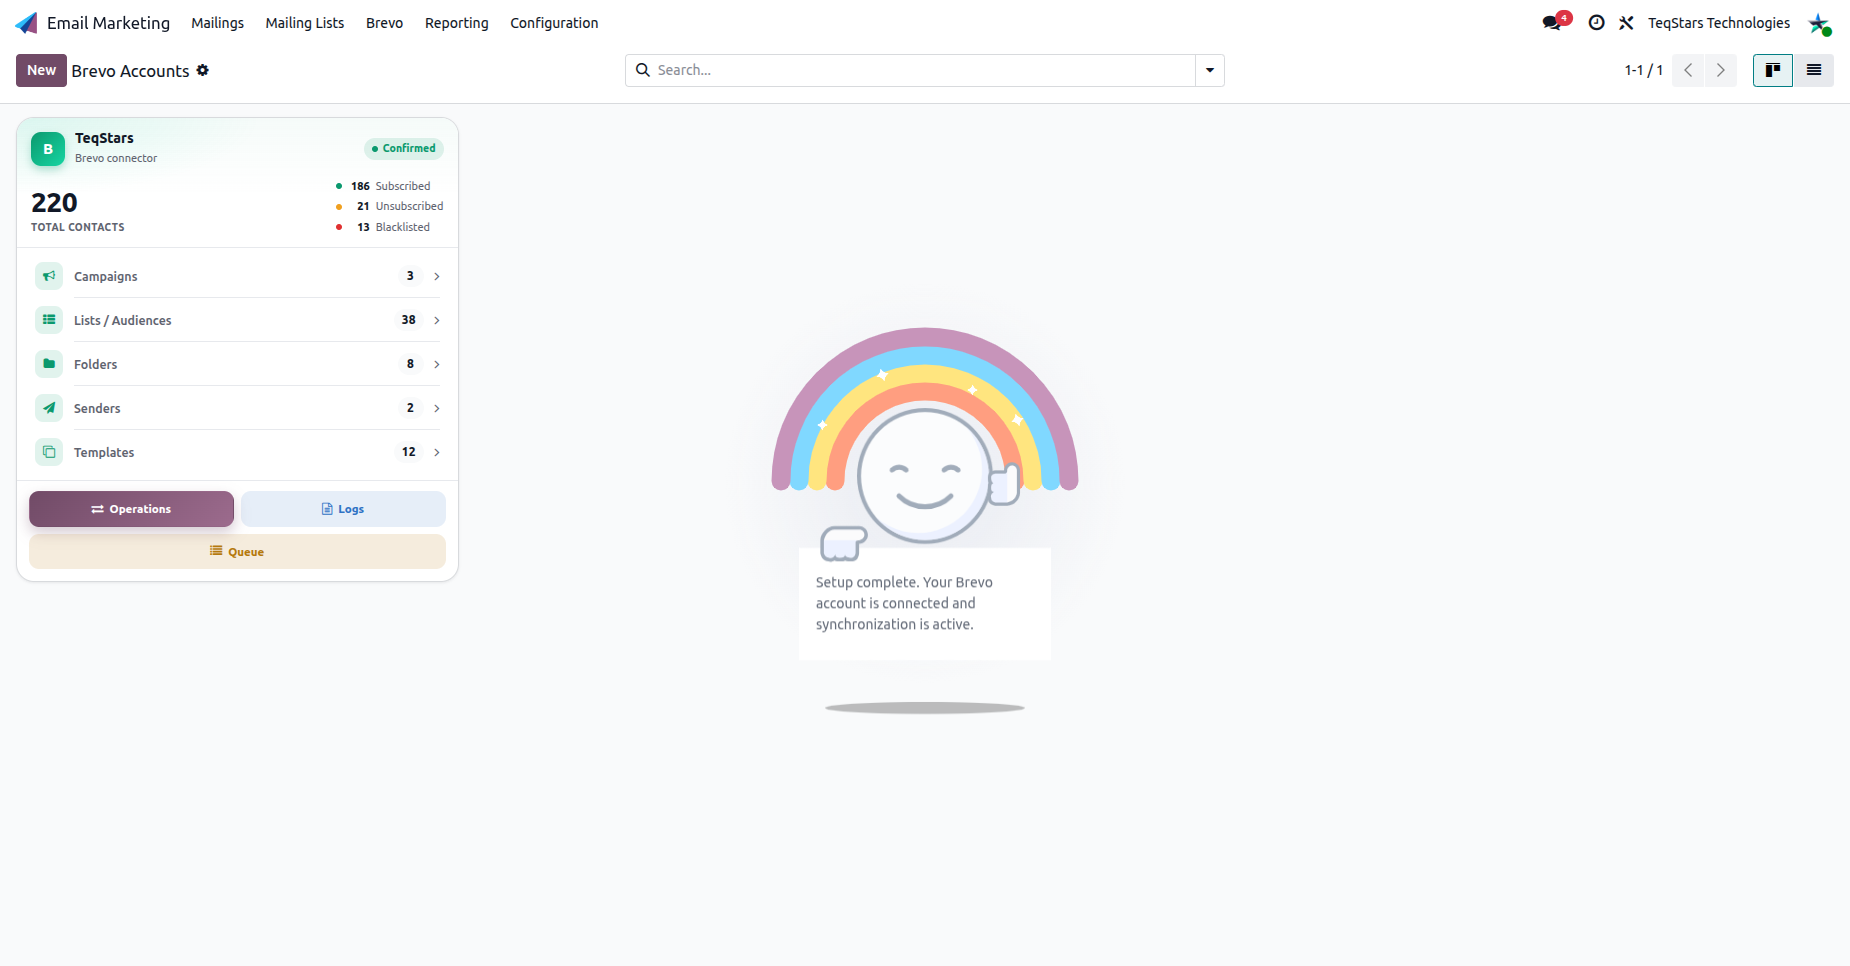Image resolution: width=1850 pixels, height=966 pixels.
Task: Open the TeqStars Technologies company switcher
Action: pos(1719,23)
